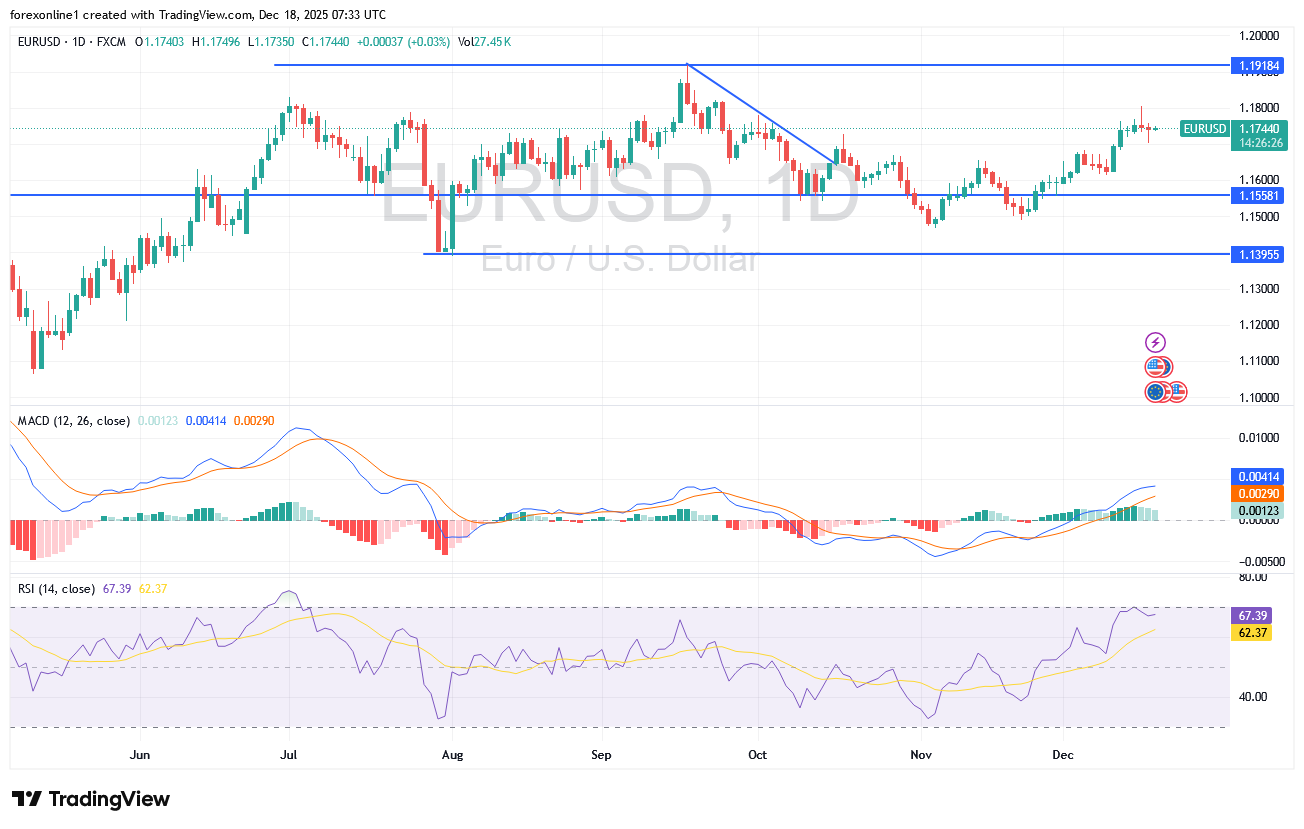This screenshot has width=1304, height=829.
Task: Open the US flag economic event marker
Action: click(1157, 366)
